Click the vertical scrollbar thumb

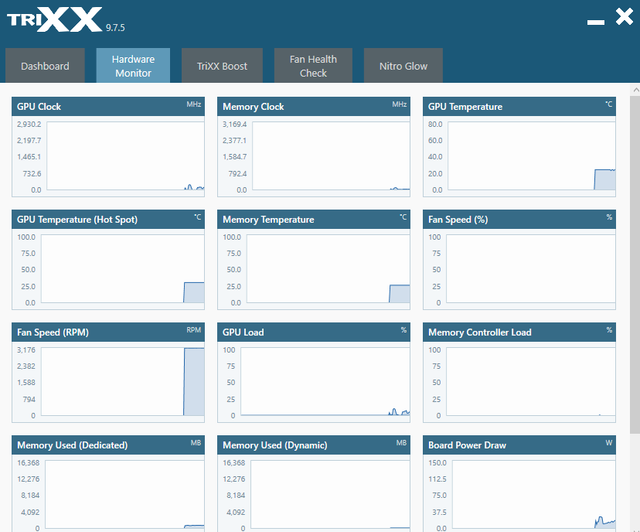tap(635, 265)
